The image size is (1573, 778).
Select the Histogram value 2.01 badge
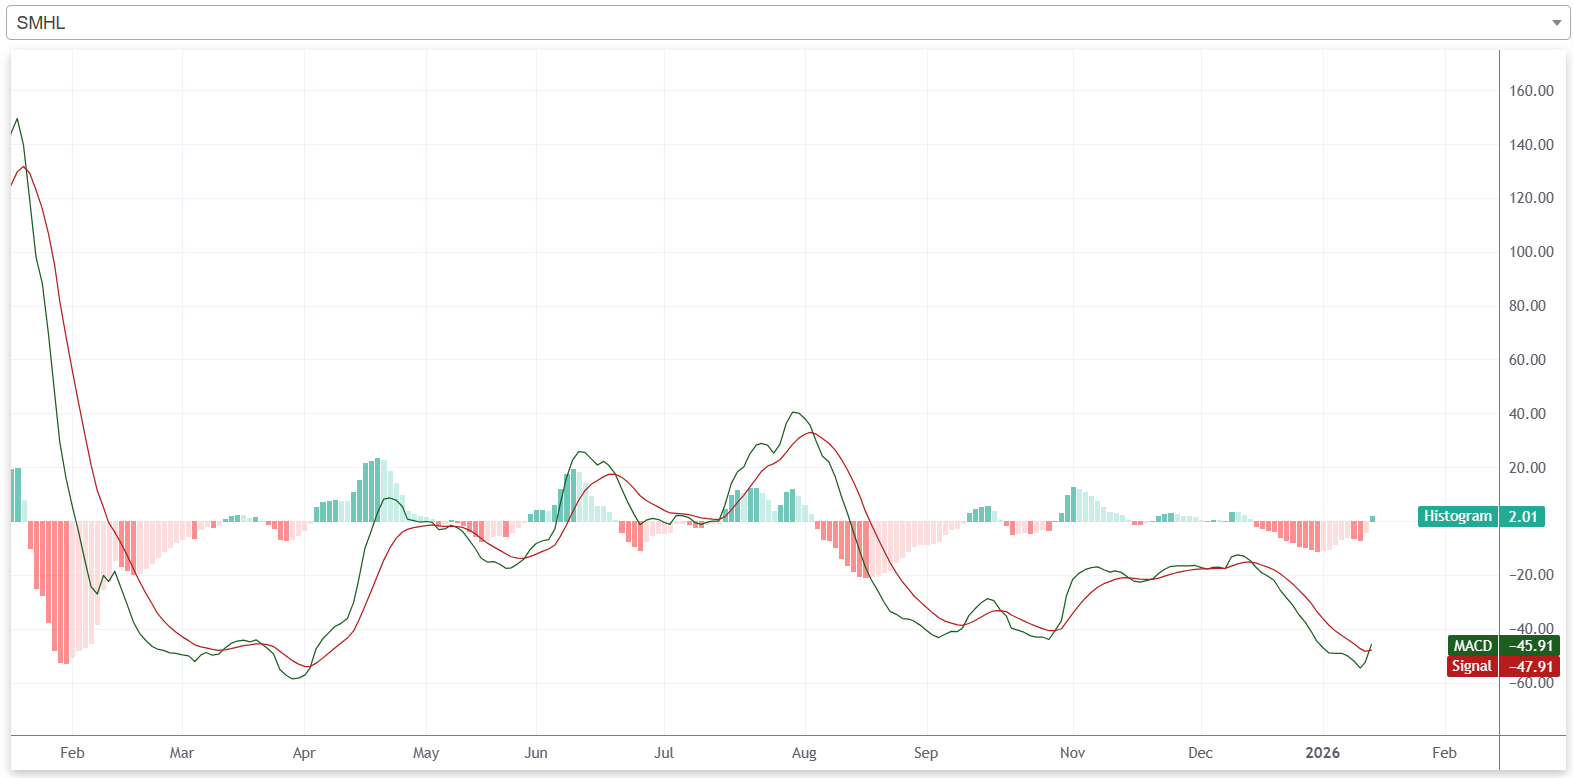(1522, 516)
